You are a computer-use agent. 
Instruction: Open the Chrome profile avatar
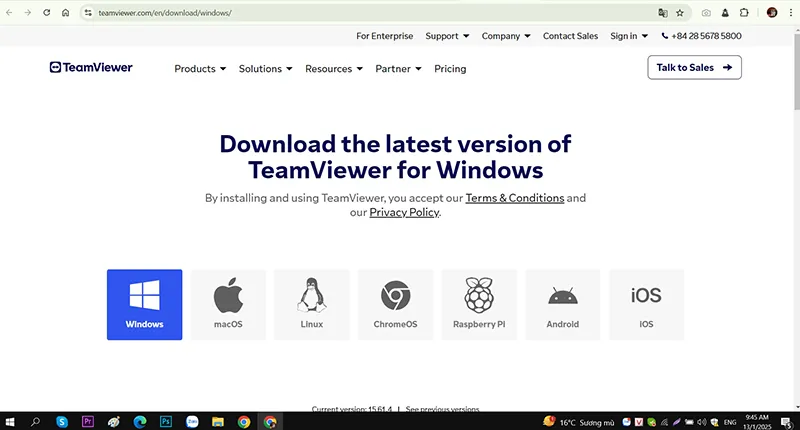click(x=772, y=13)
